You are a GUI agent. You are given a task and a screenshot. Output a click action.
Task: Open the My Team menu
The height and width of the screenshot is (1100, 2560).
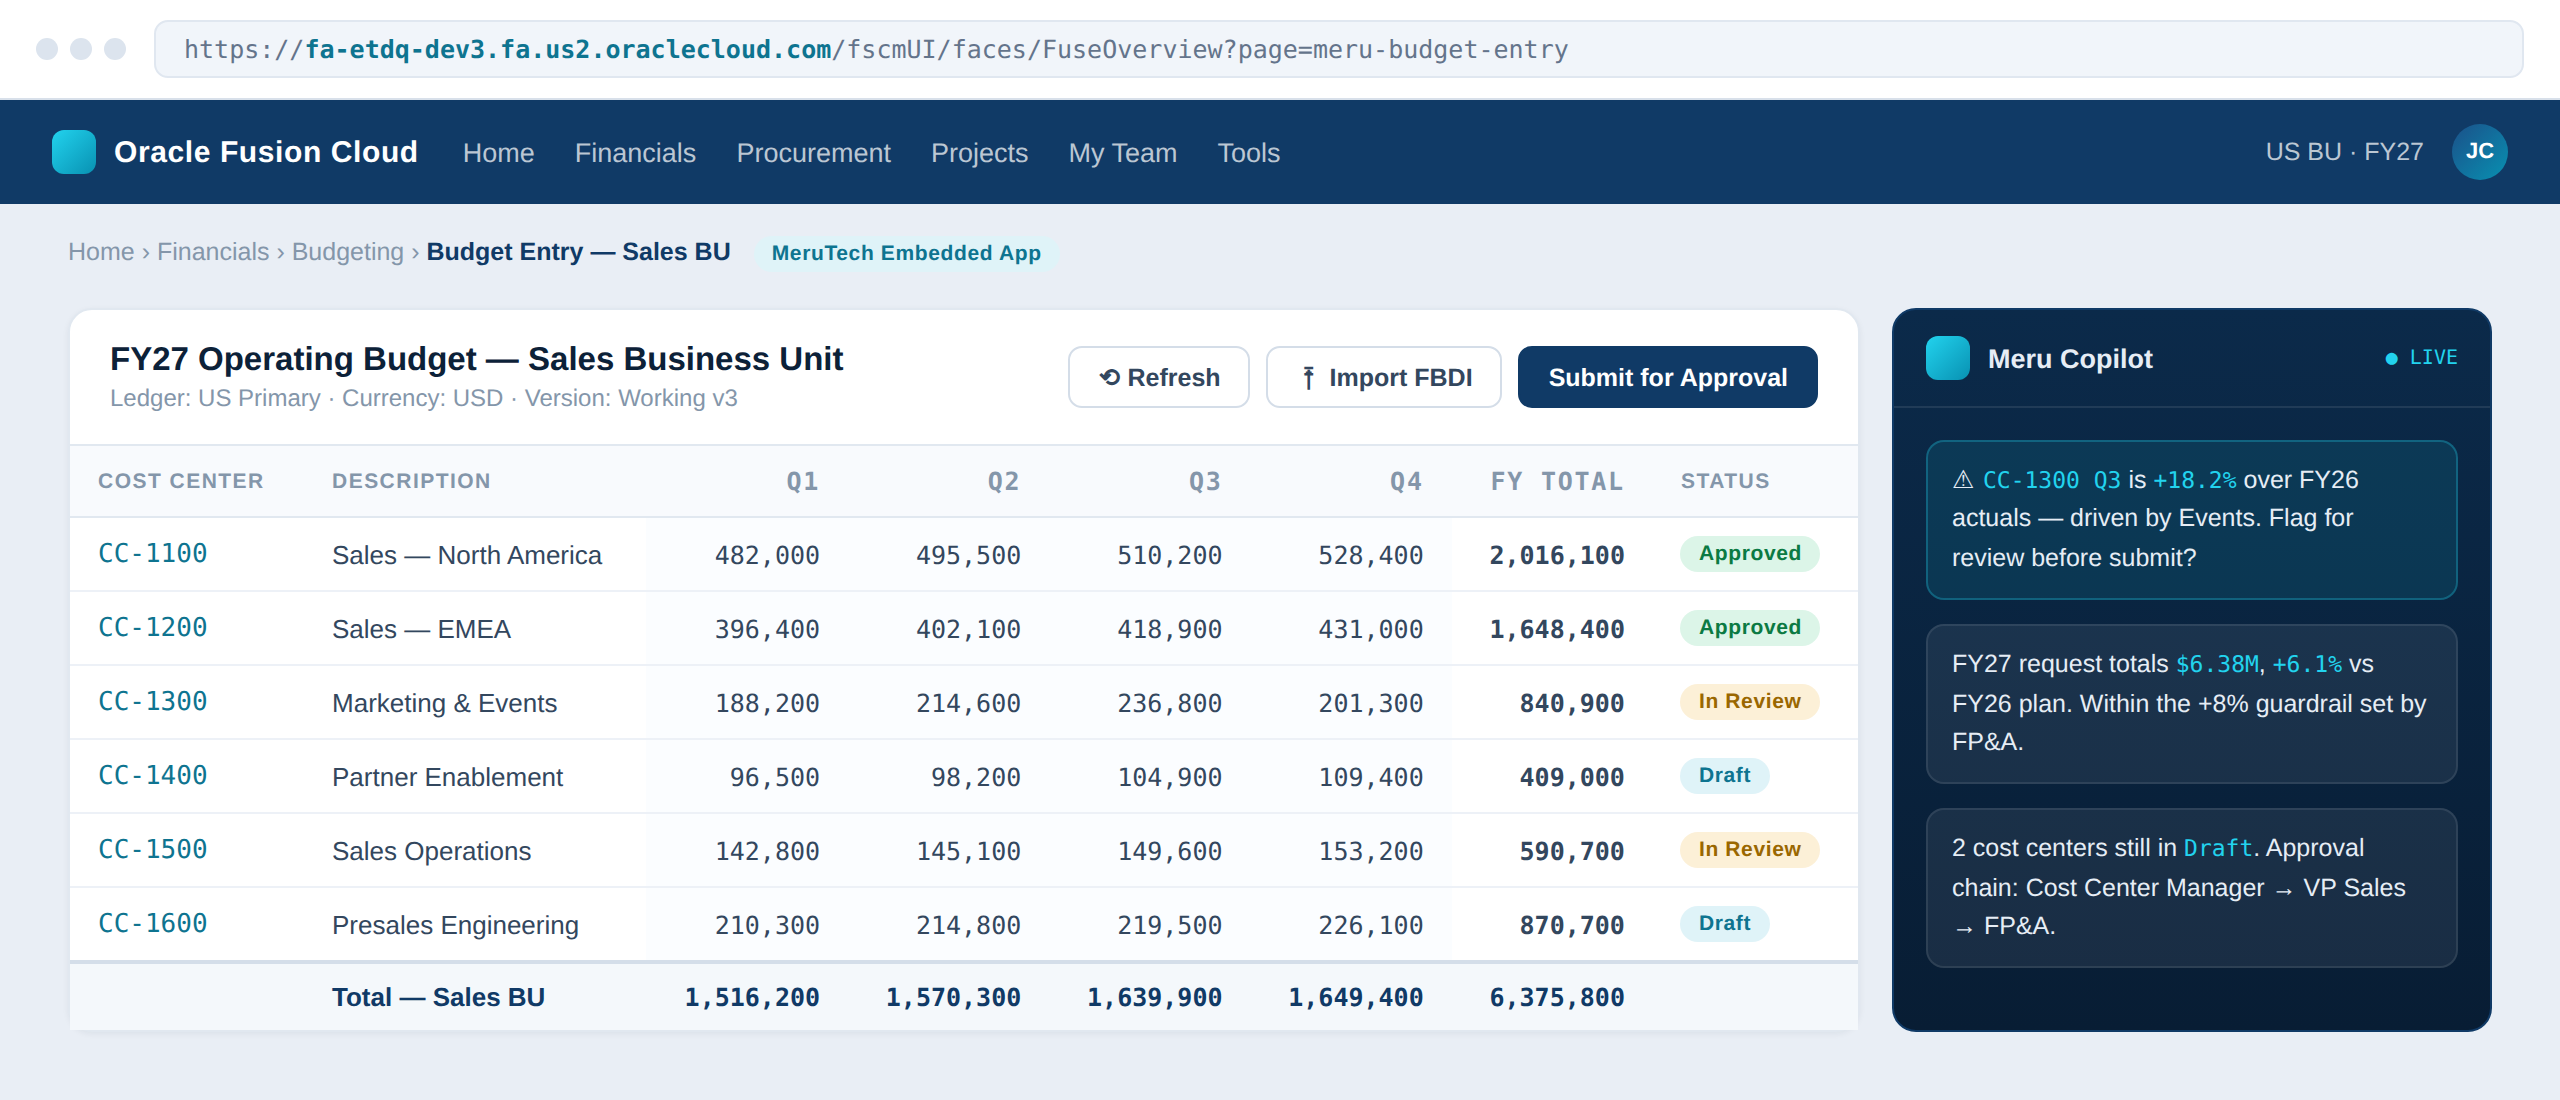1122,153
